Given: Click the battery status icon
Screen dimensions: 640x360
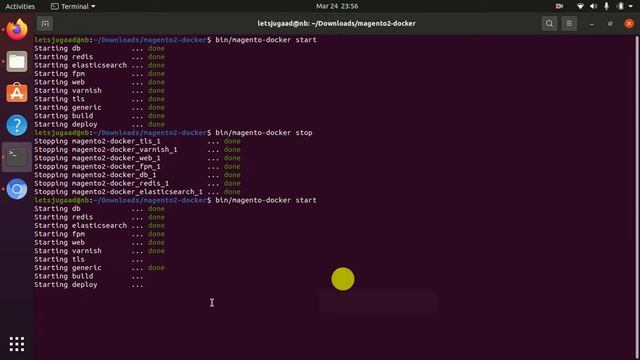Looking at the screenshot, I should 620,6.
